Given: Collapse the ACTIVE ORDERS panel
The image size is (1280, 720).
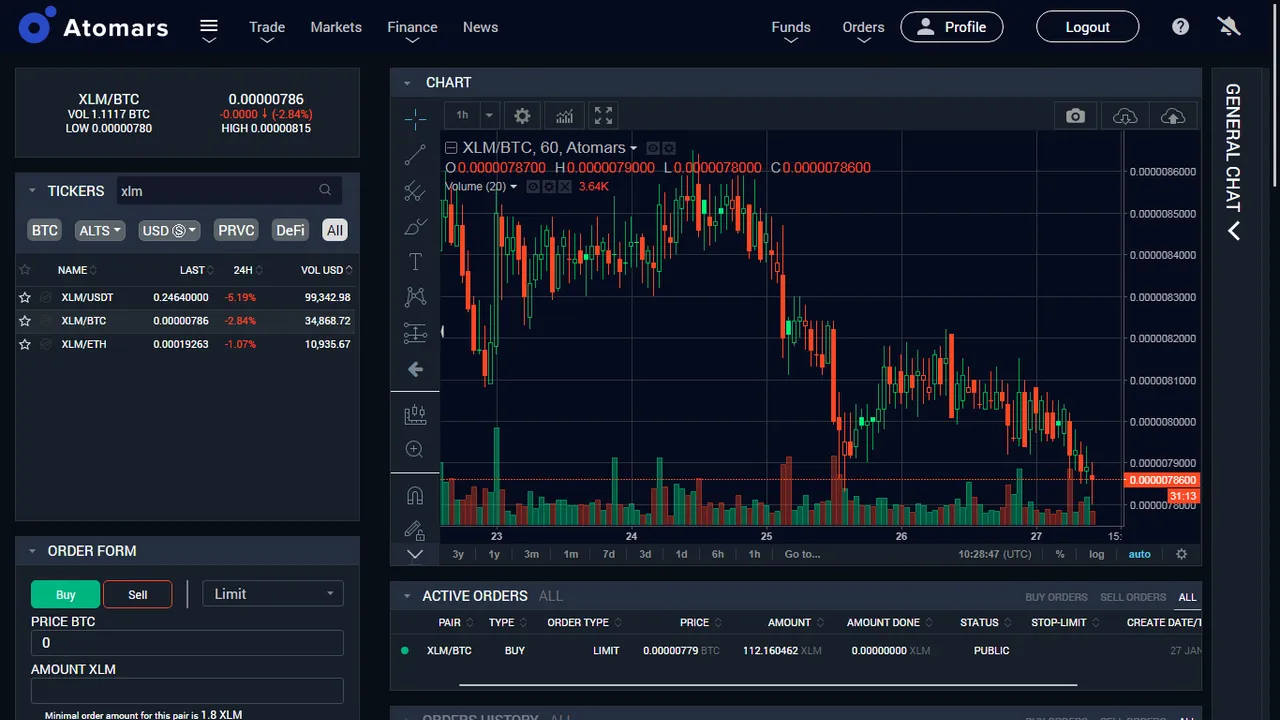Looking at the screenshot, I should (407, 596).
